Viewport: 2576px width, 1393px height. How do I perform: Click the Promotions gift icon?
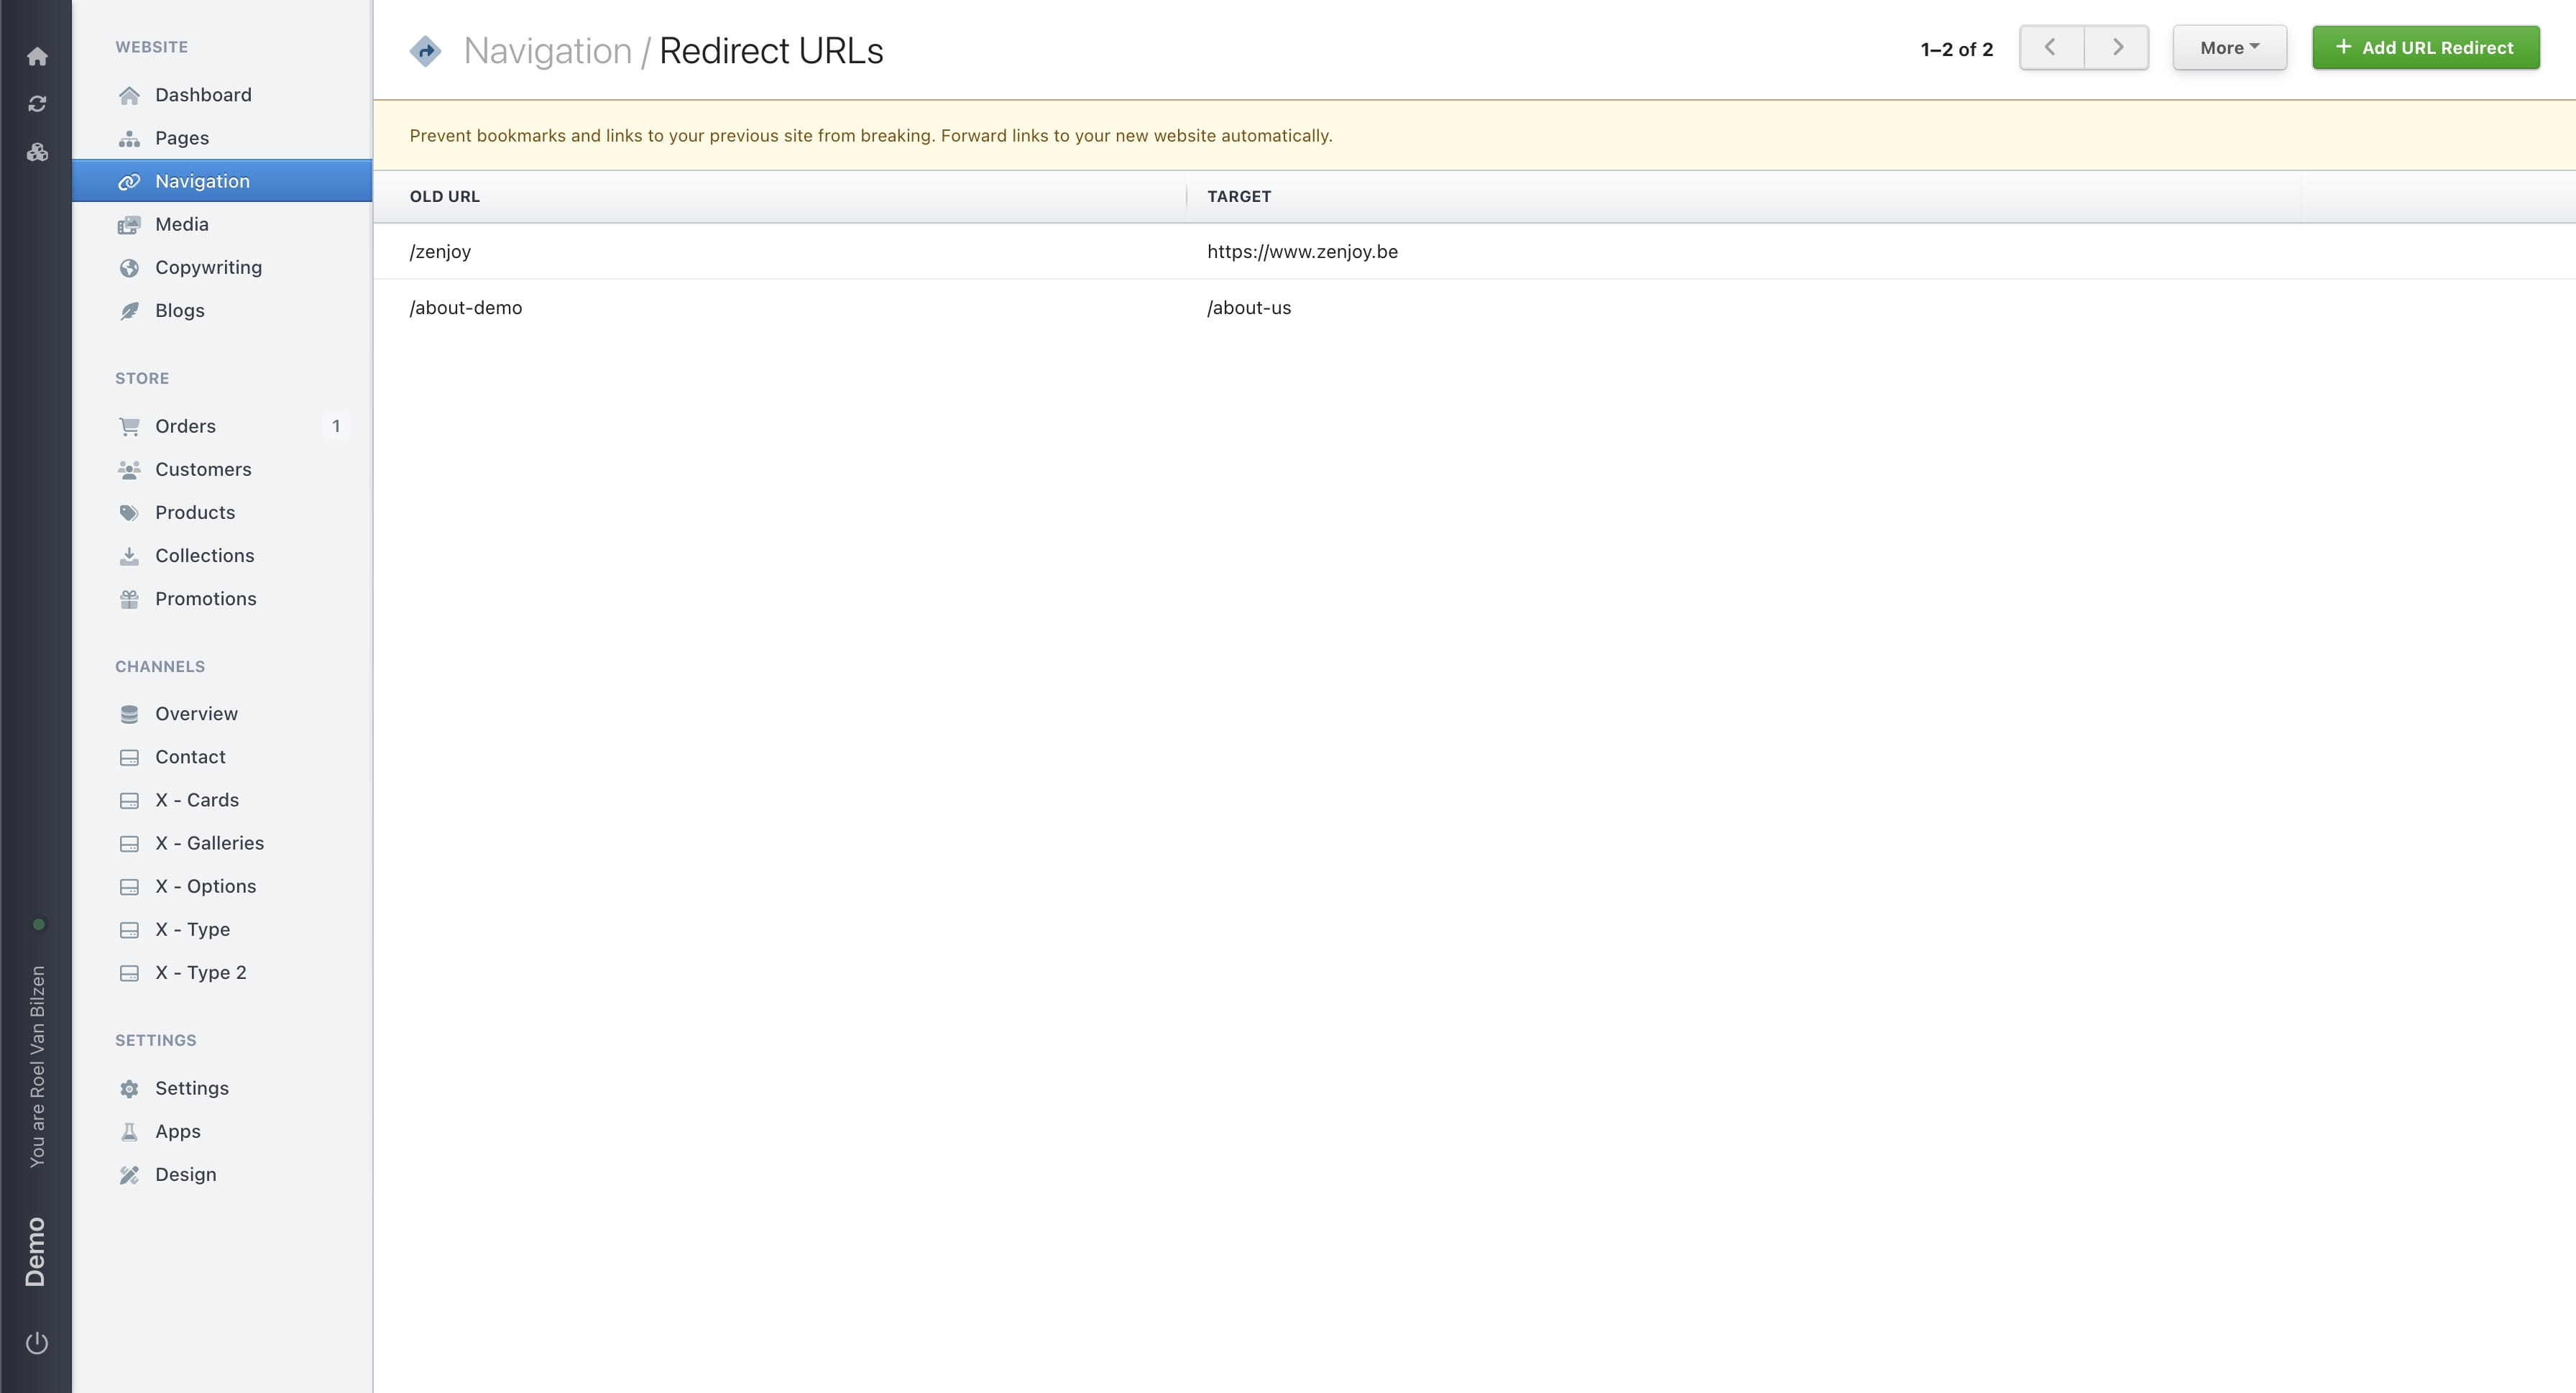click(130, 598)
